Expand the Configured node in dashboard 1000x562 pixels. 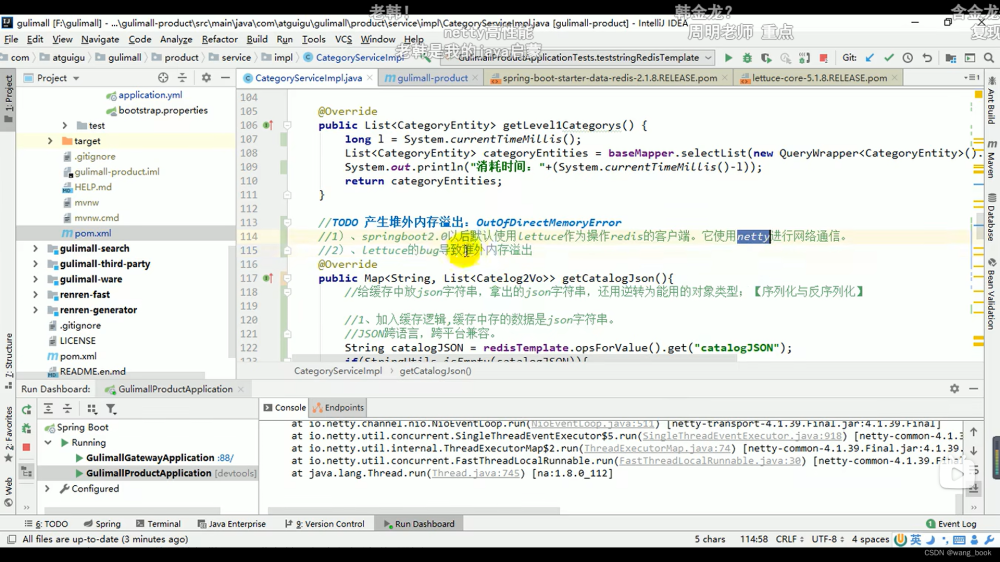pyautogui.click(x=47, y=488)
